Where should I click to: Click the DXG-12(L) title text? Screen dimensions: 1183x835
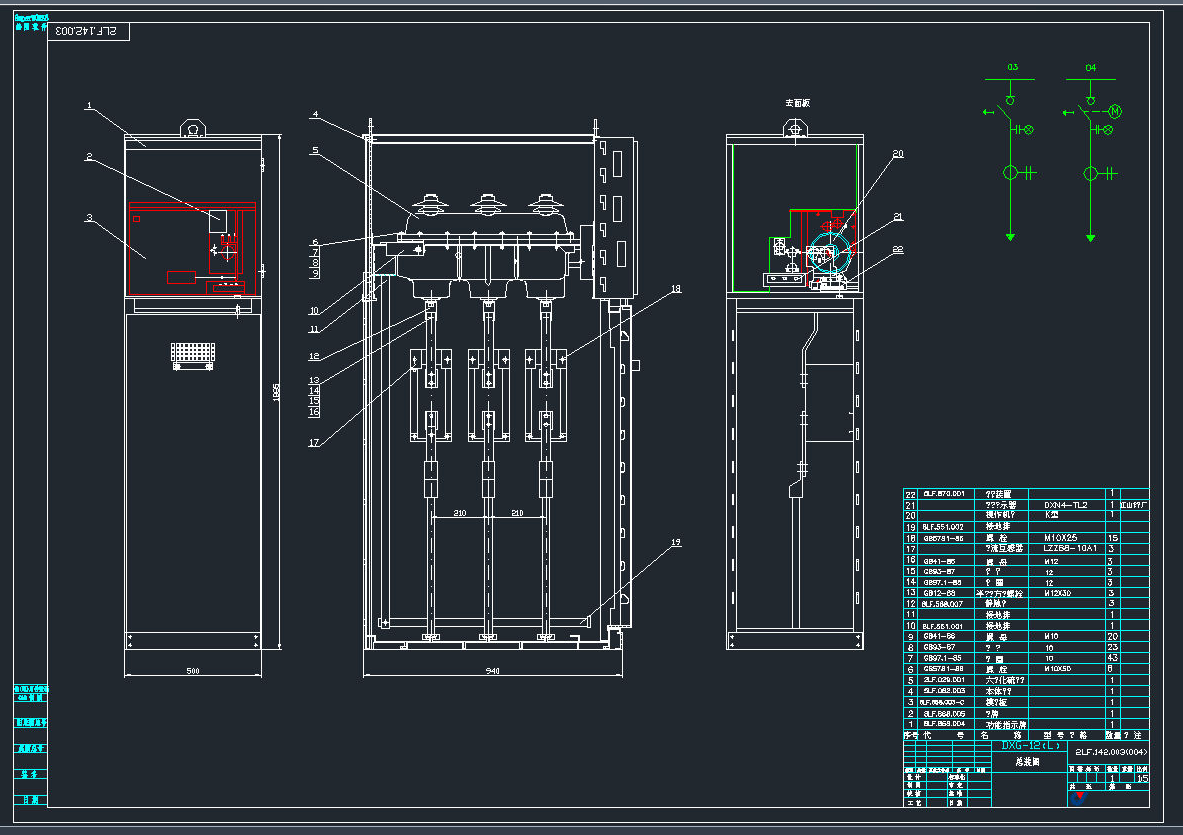tap(1029, 746)
